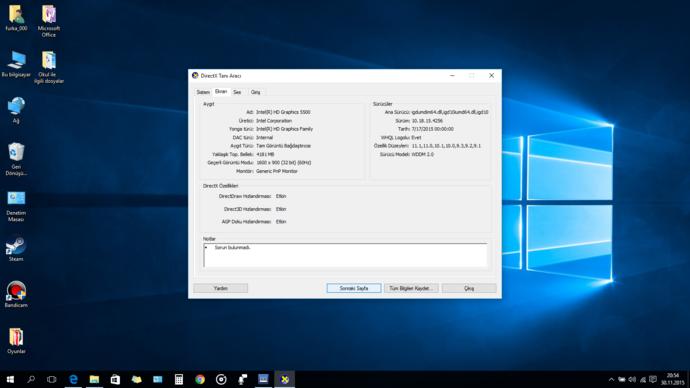Click the Çıkış button

point(469,288)
